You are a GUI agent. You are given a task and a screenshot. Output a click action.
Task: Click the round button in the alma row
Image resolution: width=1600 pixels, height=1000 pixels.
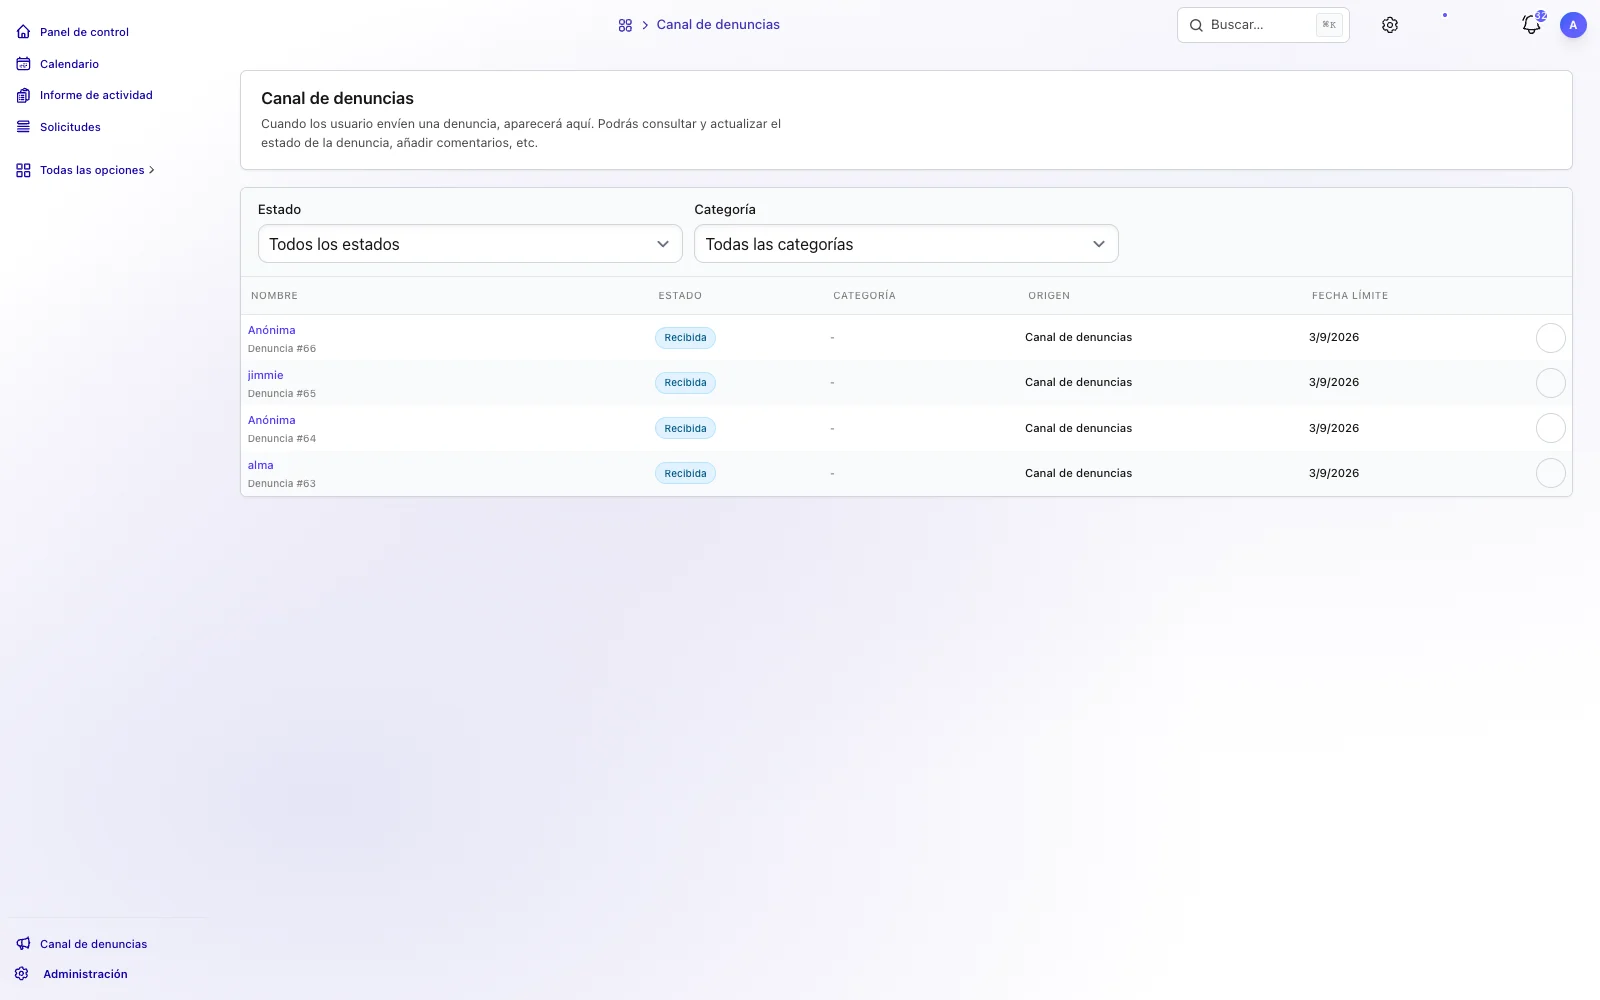click(x=1550, y=473)
